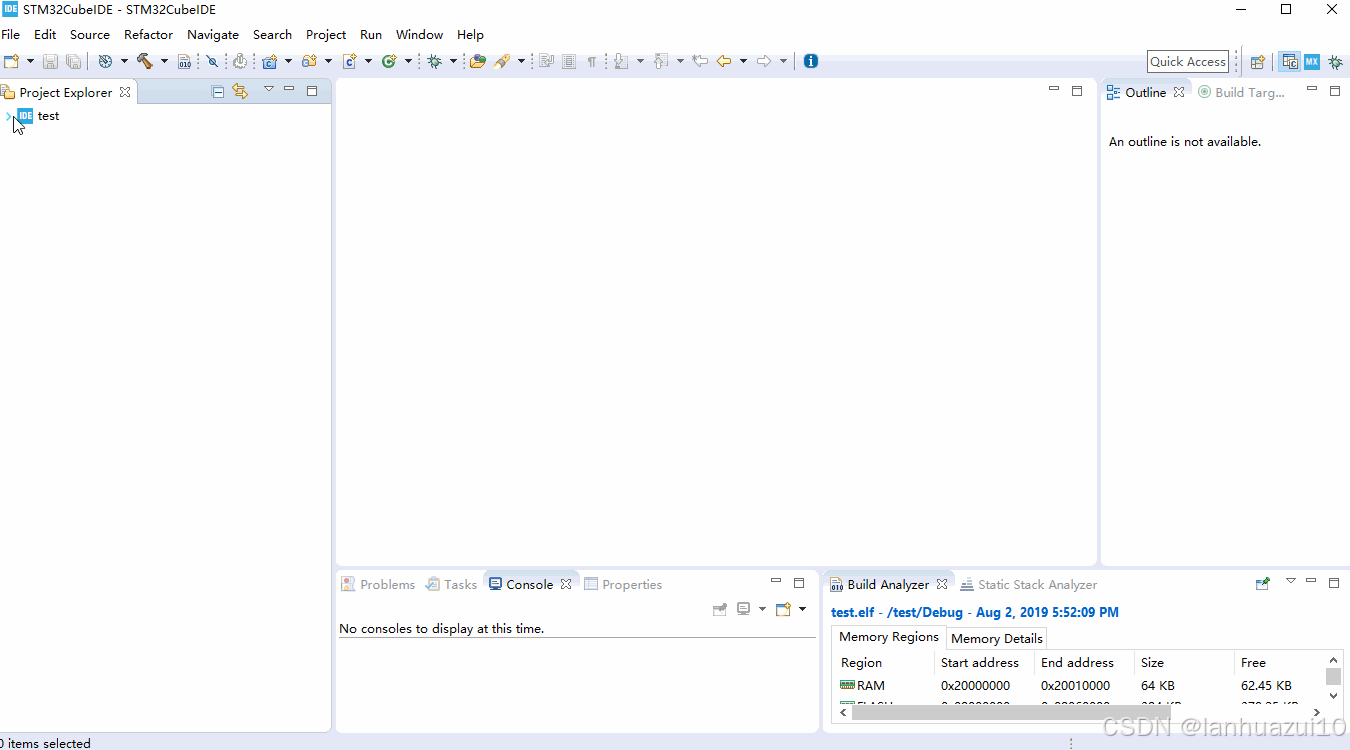This screenshot has height=750, width=1350.
Task: Click the new C source file icon
Action: [349, 61]
